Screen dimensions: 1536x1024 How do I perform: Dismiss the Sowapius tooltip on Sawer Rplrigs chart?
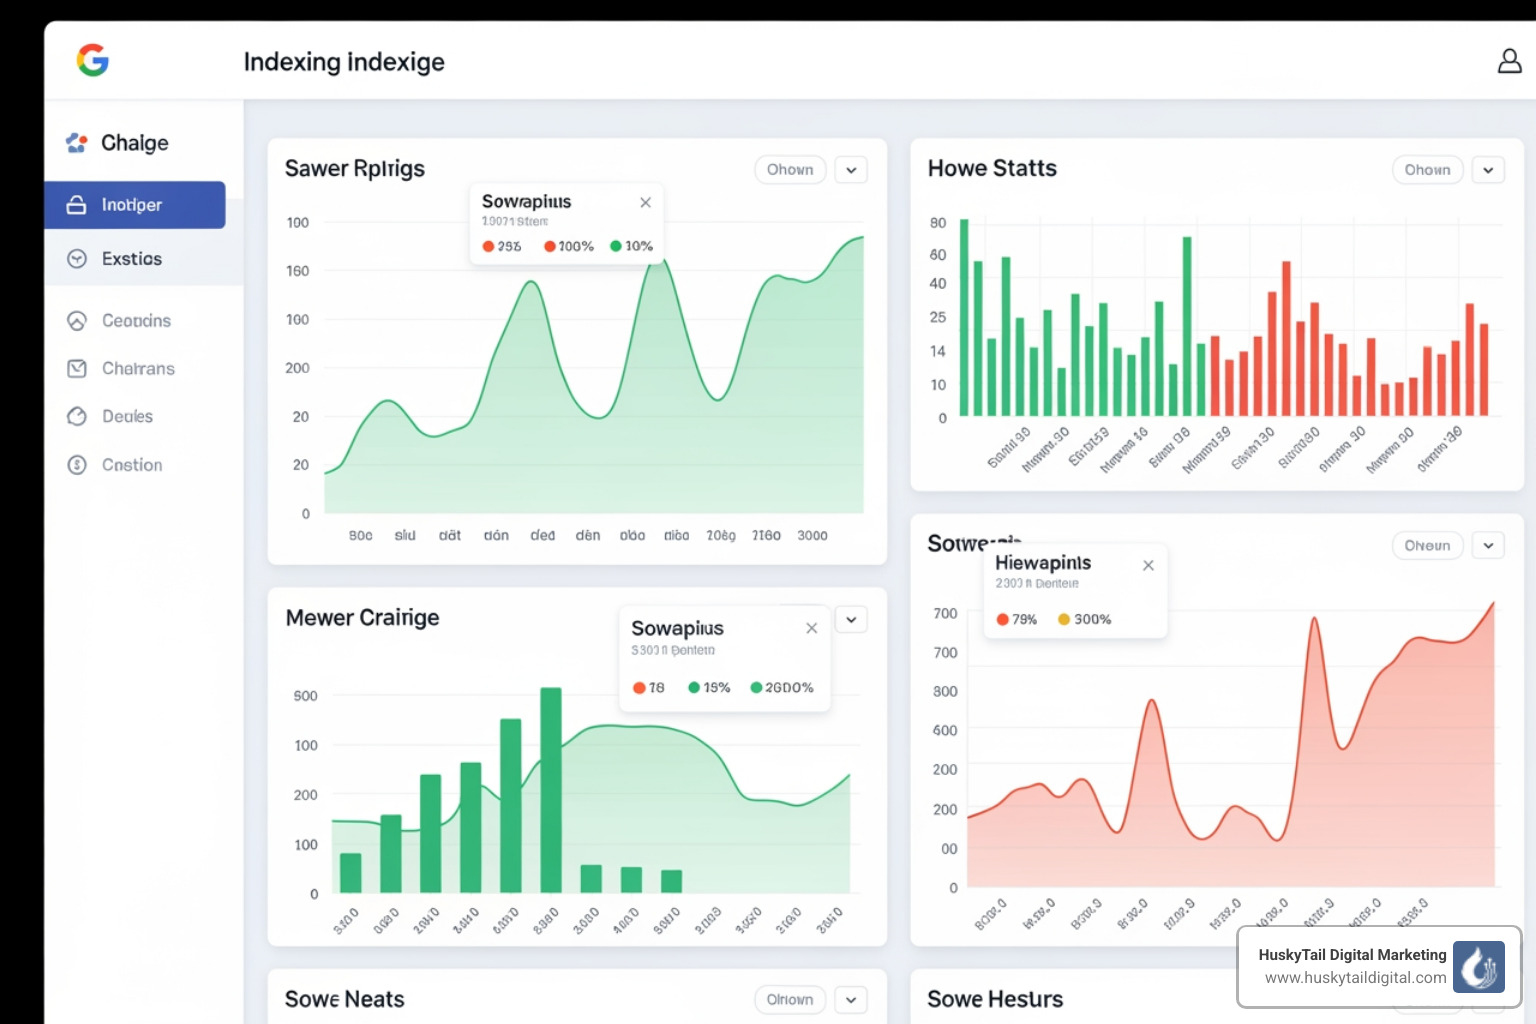[x=645, y=201]
